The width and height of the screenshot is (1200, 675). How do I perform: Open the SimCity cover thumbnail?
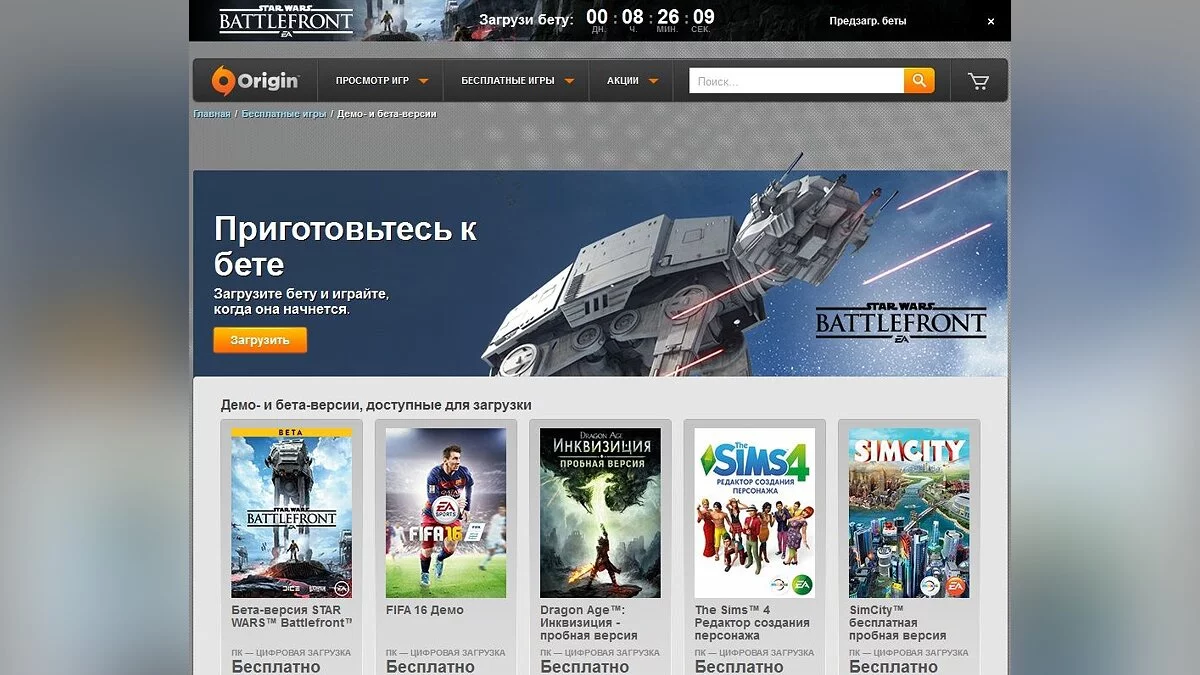909,513
